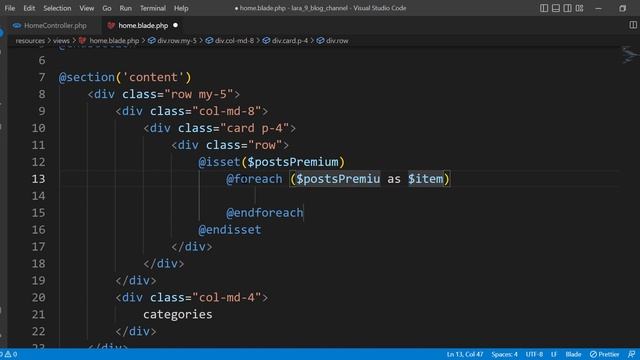
Task: Open the Terminal menu
Action: point(153,8)
